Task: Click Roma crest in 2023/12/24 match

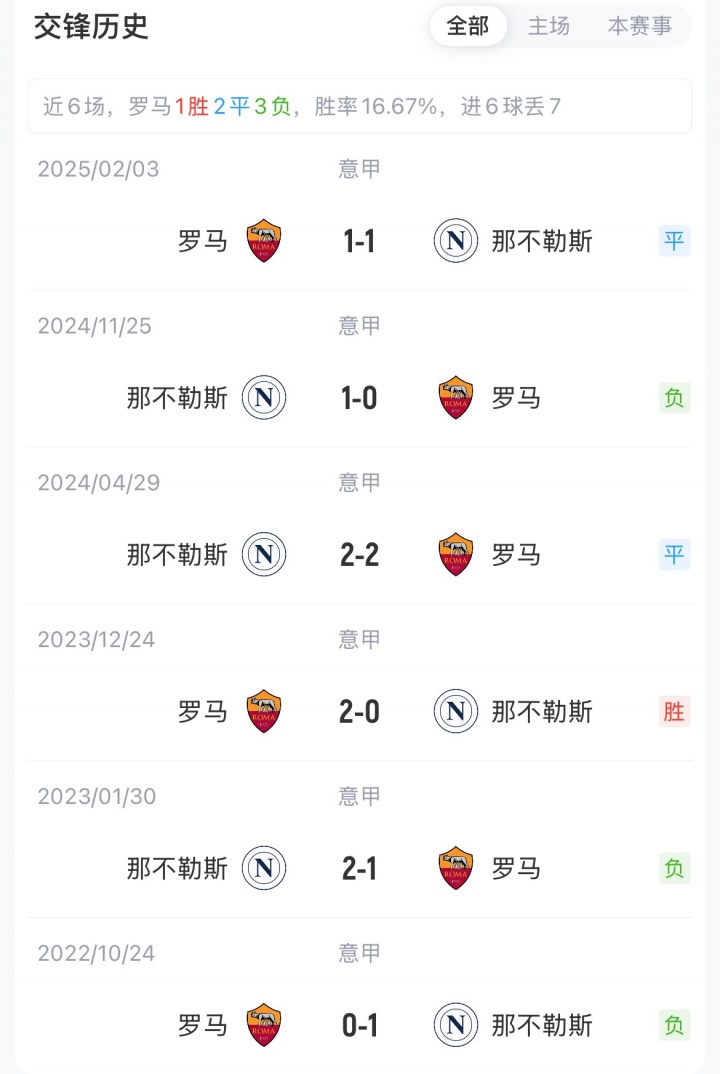Action: click(264, 712)
